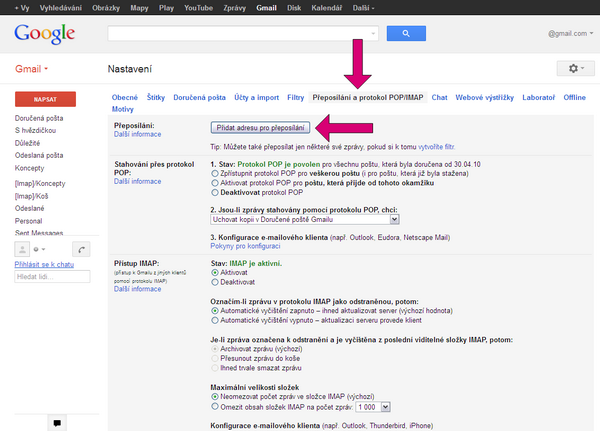The height and width of the screenshot is (431, 600).
Task: Open the 'Offline' settings tab
Action: point(574,97)
